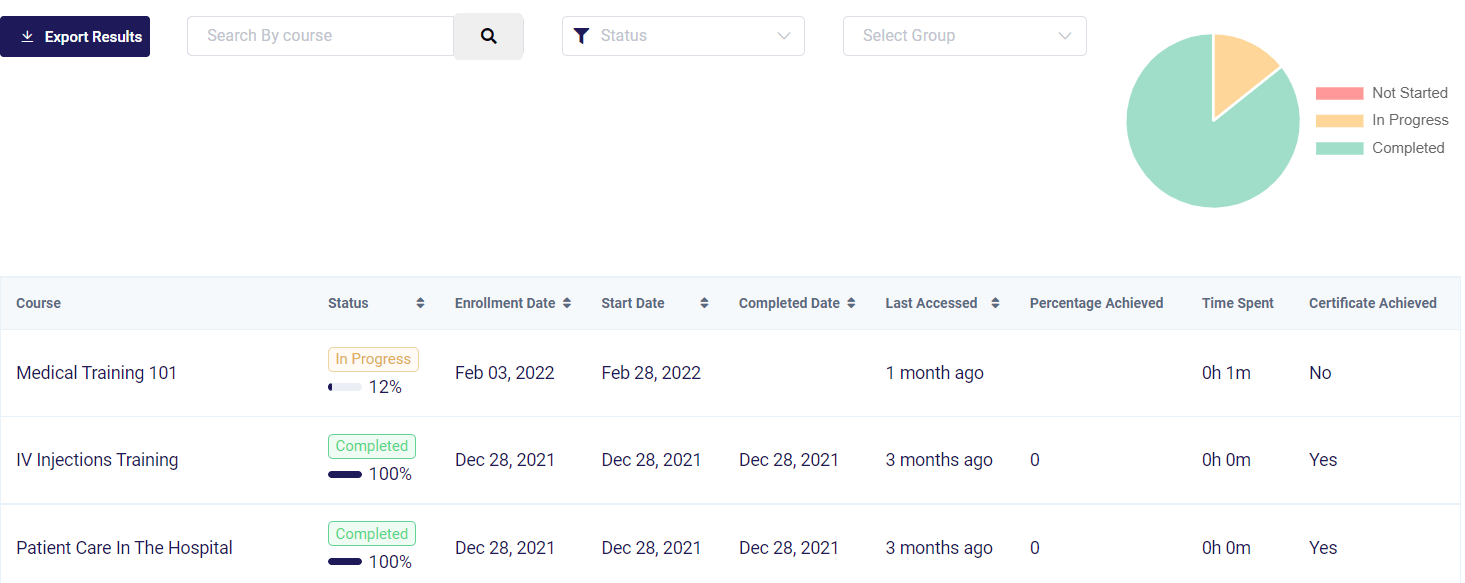
Task: Click the sort arrows beside Status column
Action: 421,303
